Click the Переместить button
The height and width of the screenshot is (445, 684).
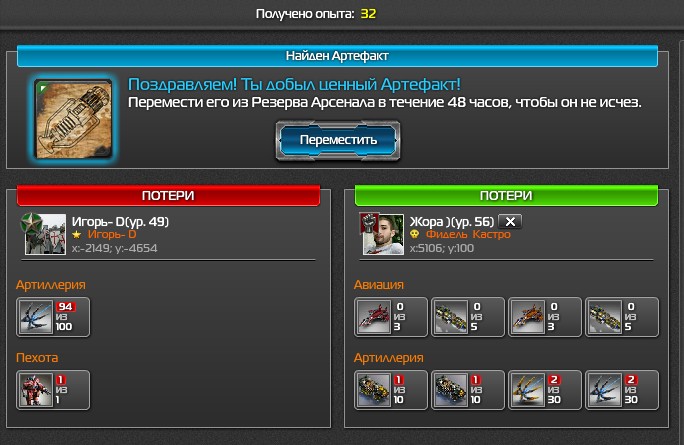pyautogui.click(x=338, y=140)
